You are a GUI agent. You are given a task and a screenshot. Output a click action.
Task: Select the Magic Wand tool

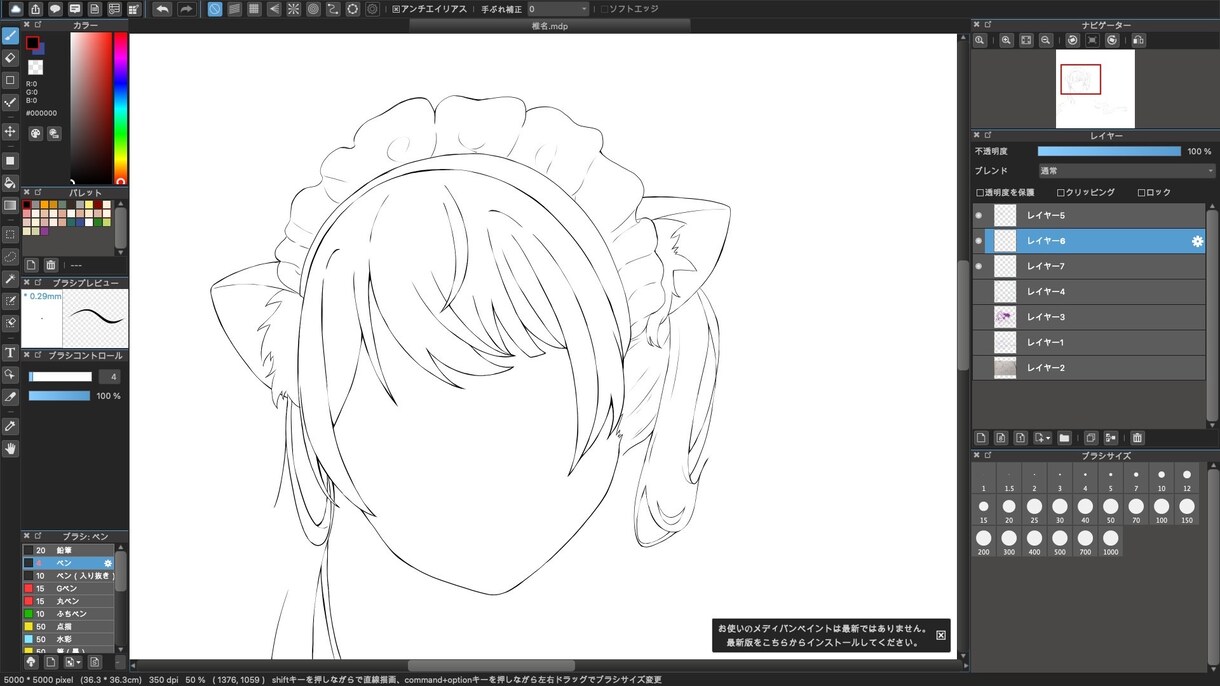tap(10, 279)
